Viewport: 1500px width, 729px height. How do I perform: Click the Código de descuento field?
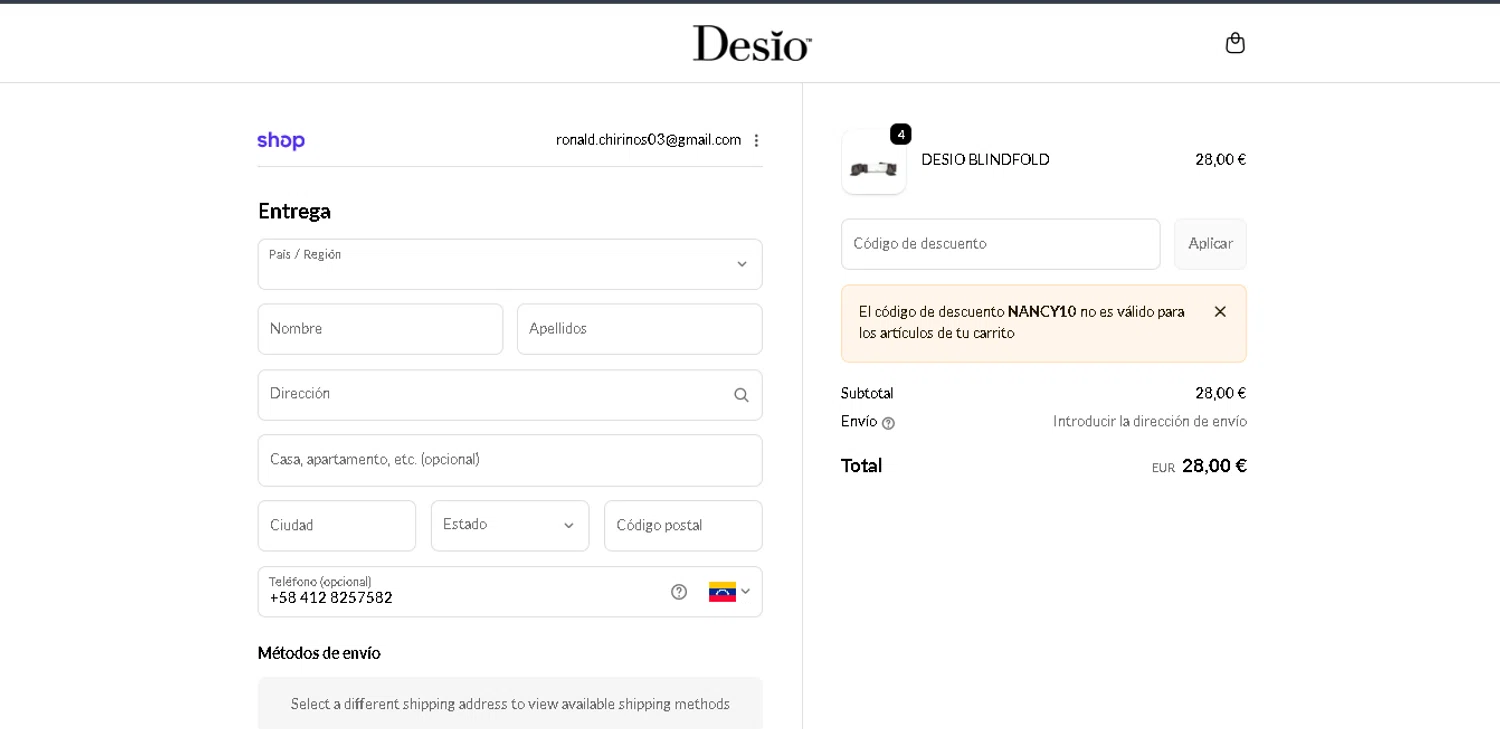point(1000,244)
